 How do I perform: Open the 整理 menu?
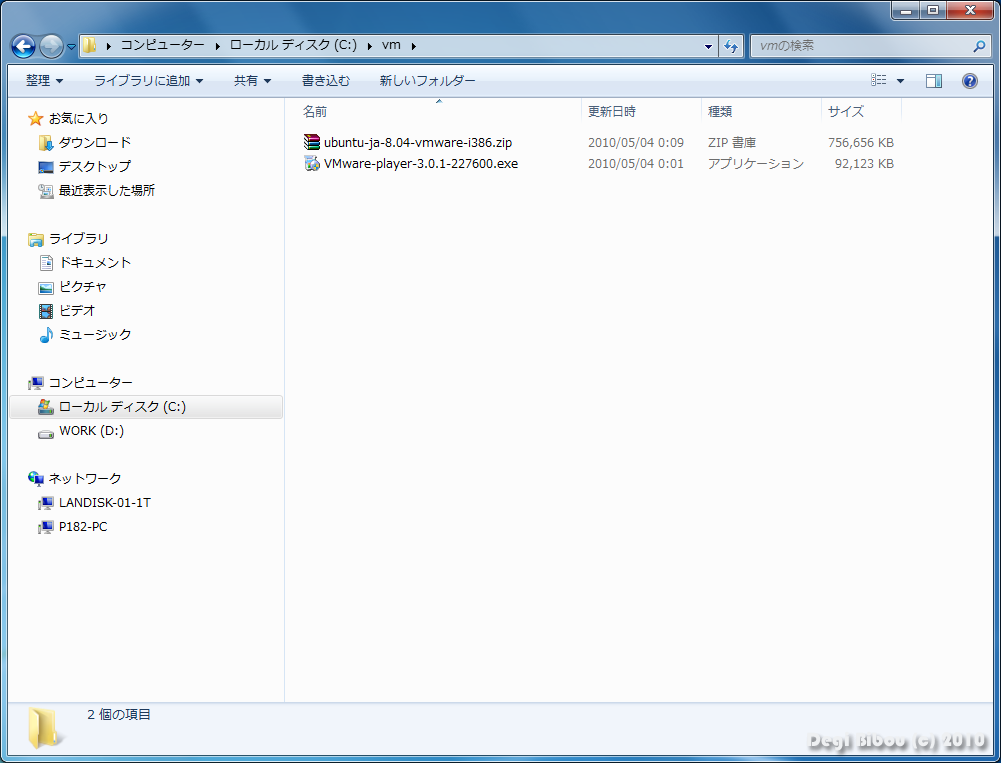pos(44,81)
